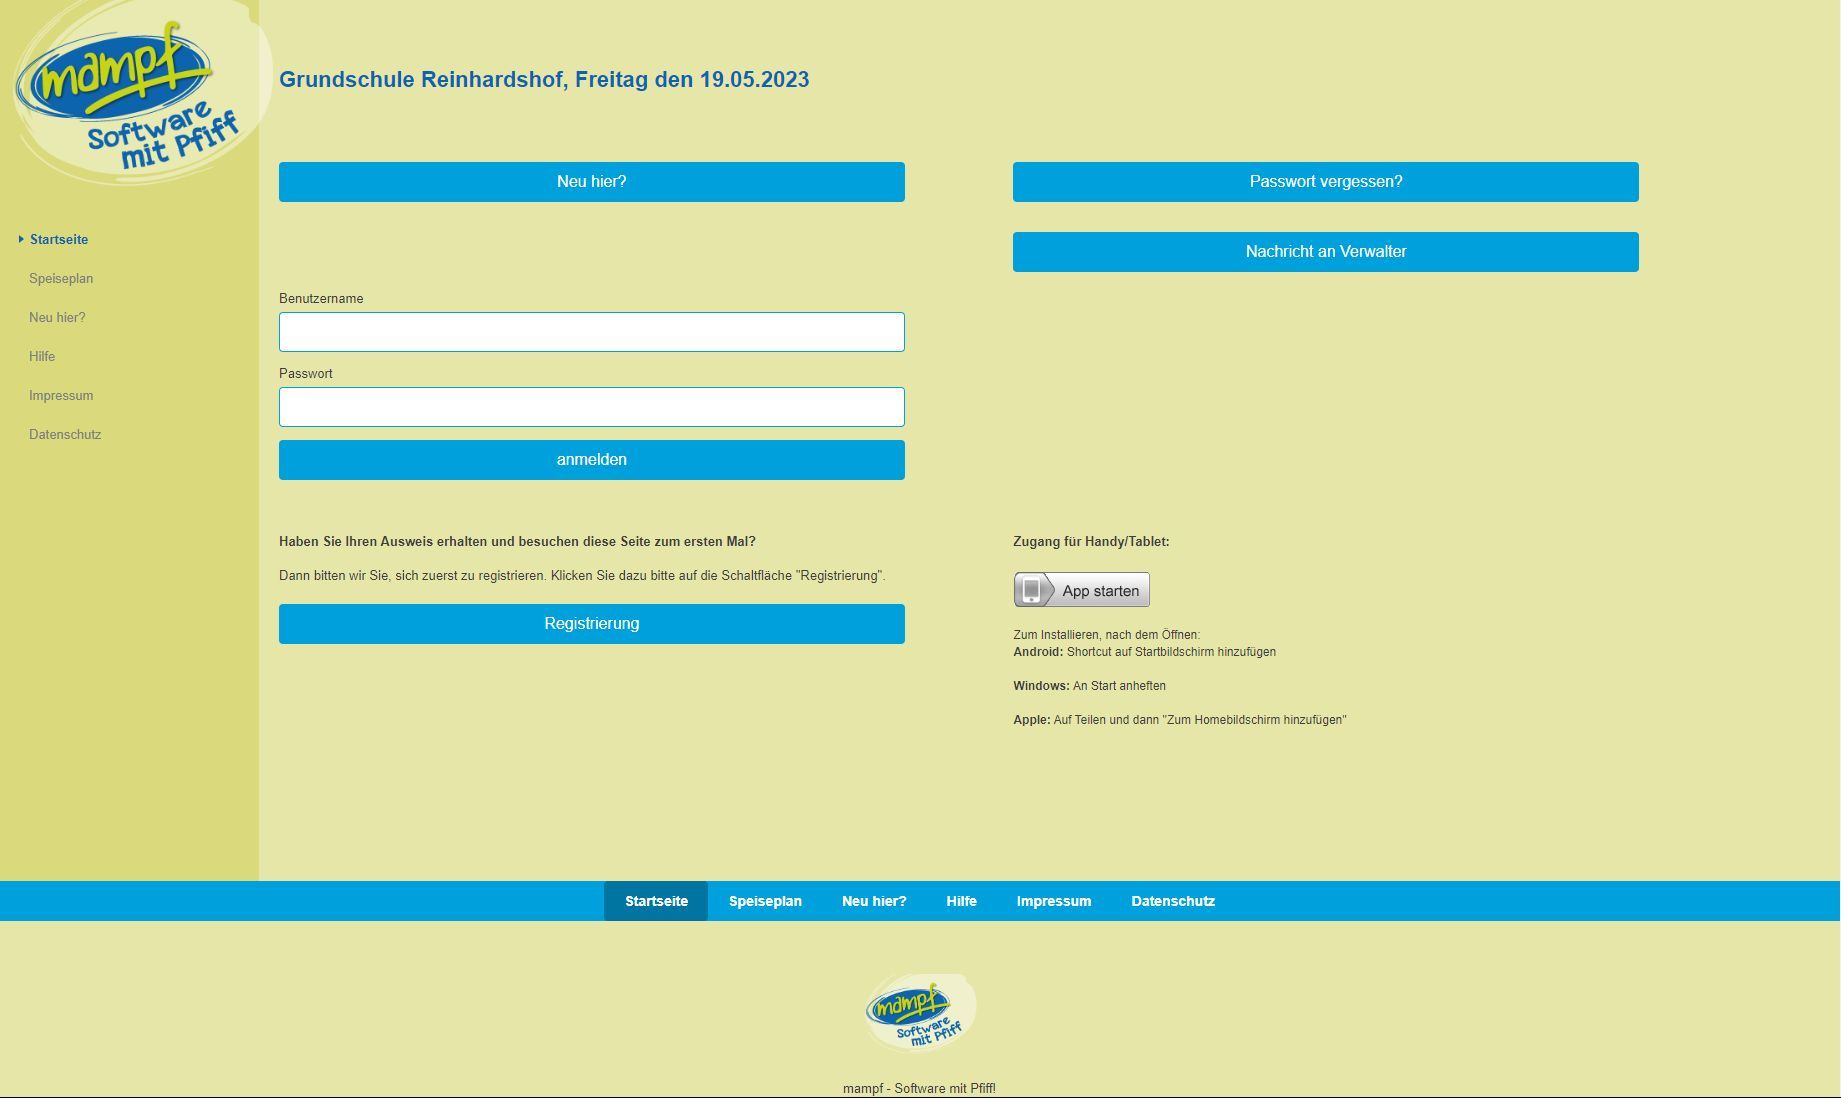
Task: Click the sidebar entry Neu hier?
Action: coord(56,317)
